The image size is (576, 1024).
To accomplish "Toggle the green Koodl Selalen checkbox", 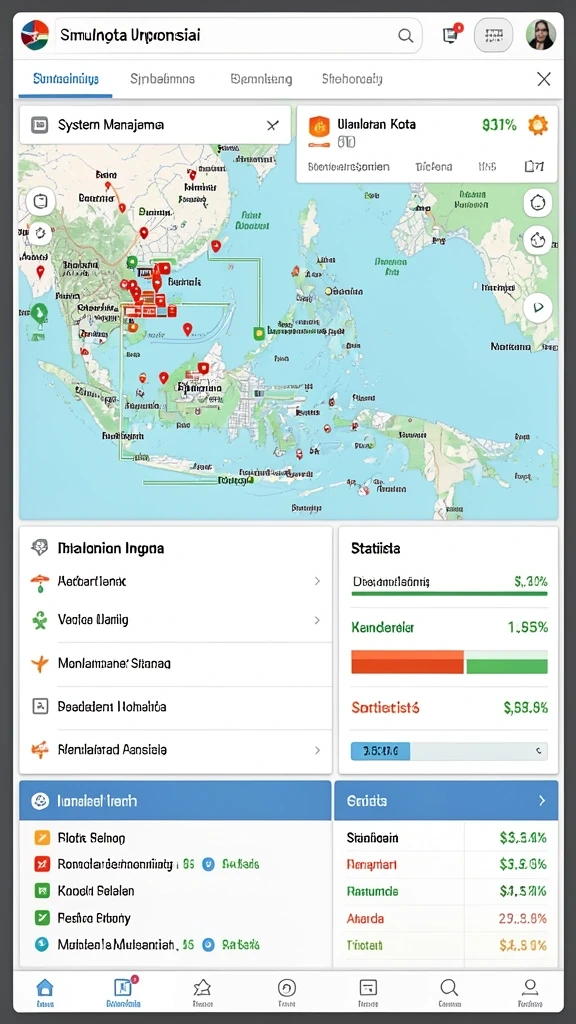I will click(41, 890).
